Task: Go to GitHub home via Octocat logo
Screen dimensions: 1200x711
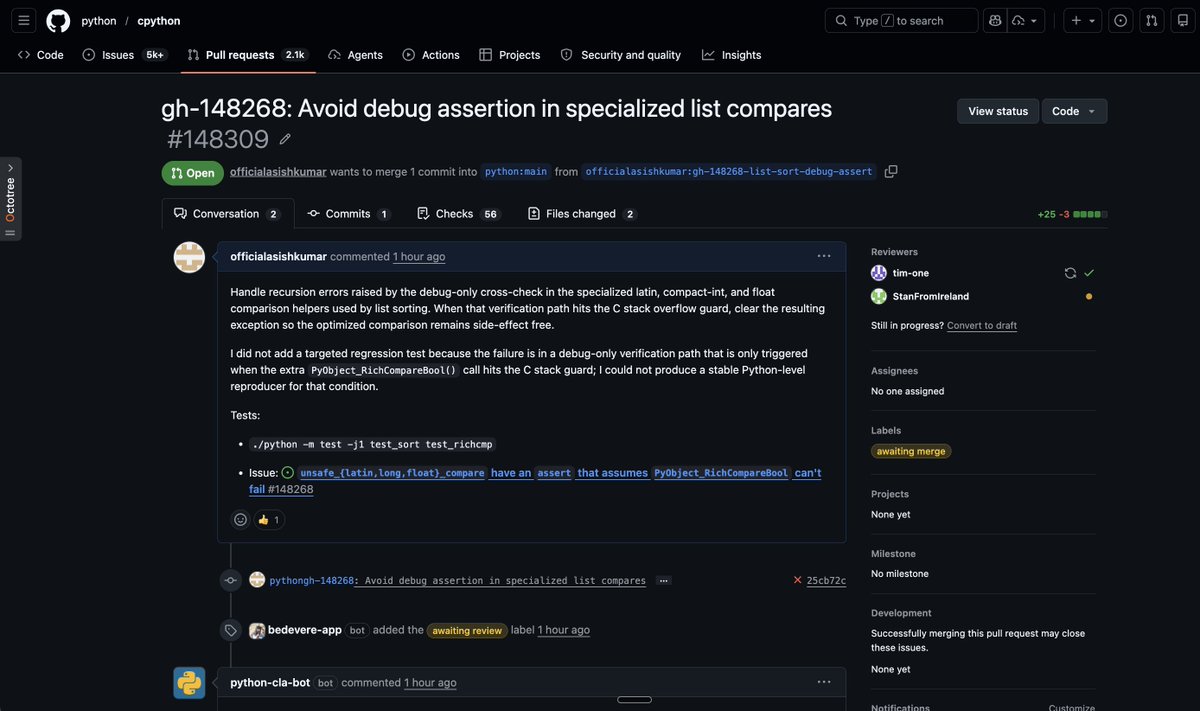Action: coord(58,20)
